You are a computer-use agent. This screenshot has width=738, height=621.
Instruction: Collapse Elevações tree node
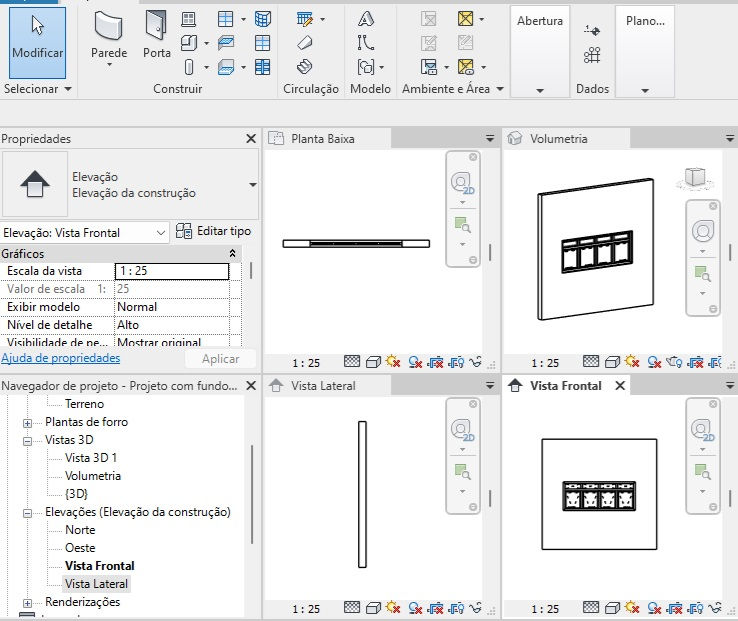pos(27,513)
